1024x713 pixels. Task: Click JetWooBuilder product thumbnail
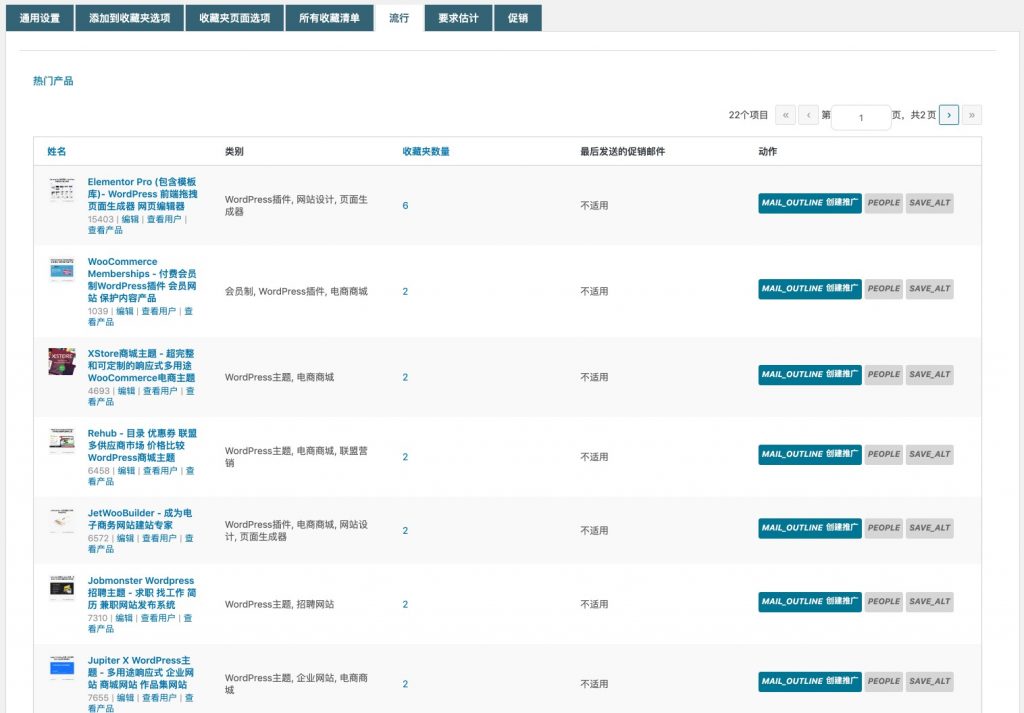pos(62,521)
